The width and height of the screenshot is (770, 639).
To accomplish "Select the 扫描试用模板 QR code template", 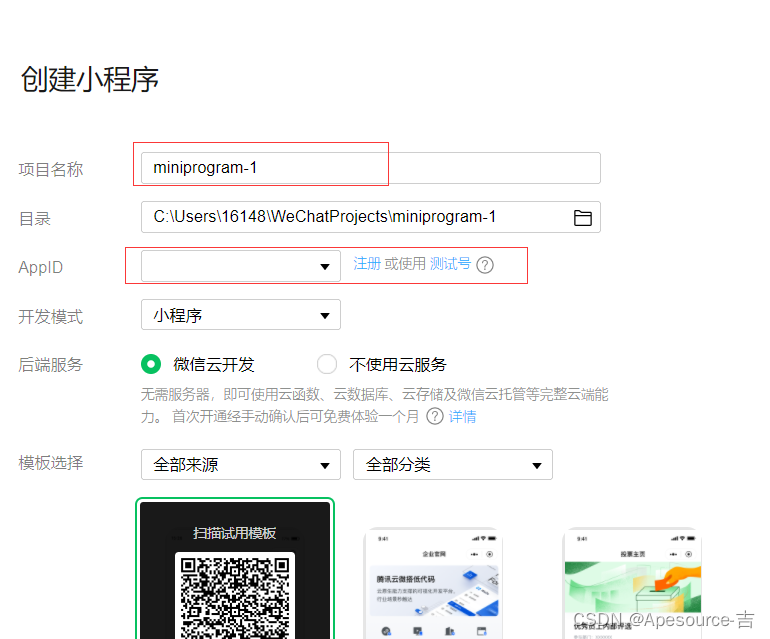I will click(235, 569).
